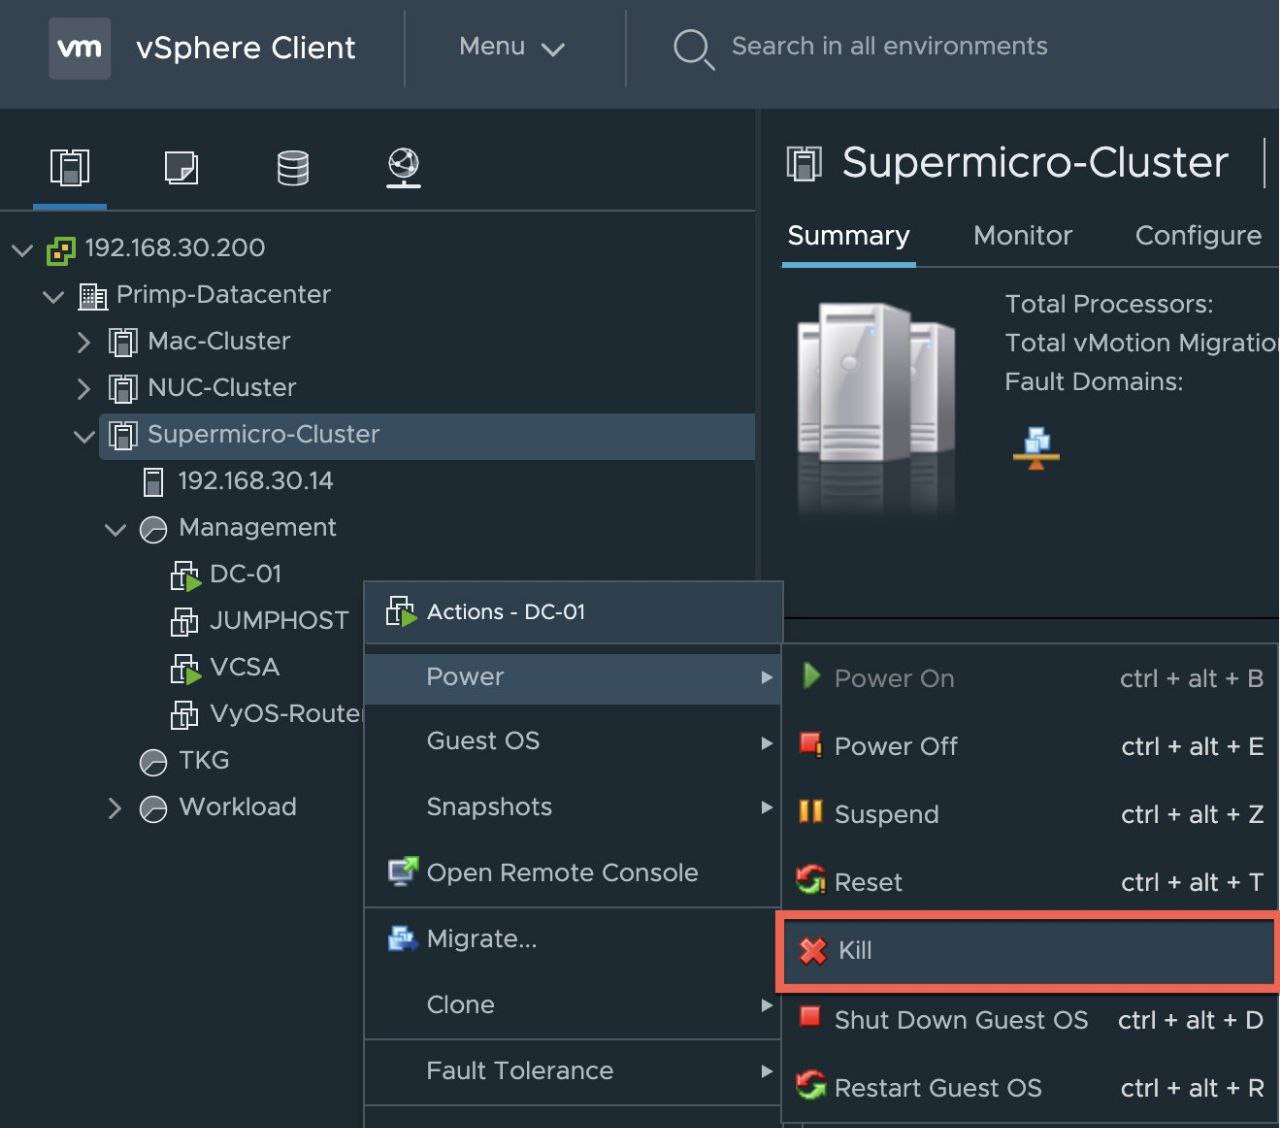Click the Suspend pause icon
This screenshot has width=1280, height=1128.
810,812
